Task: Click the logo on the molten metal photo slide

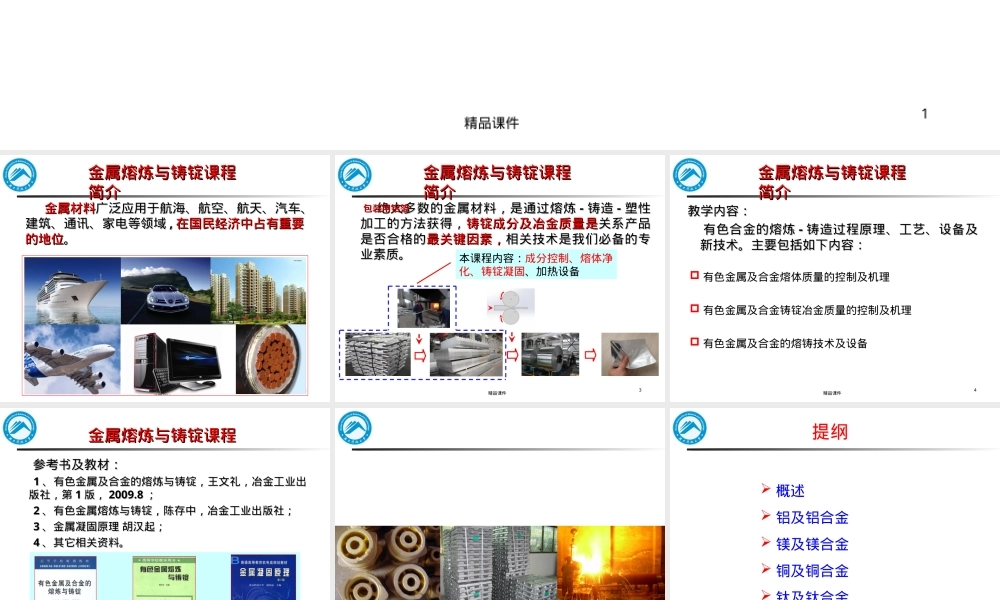Action: [x=355, y=428]
